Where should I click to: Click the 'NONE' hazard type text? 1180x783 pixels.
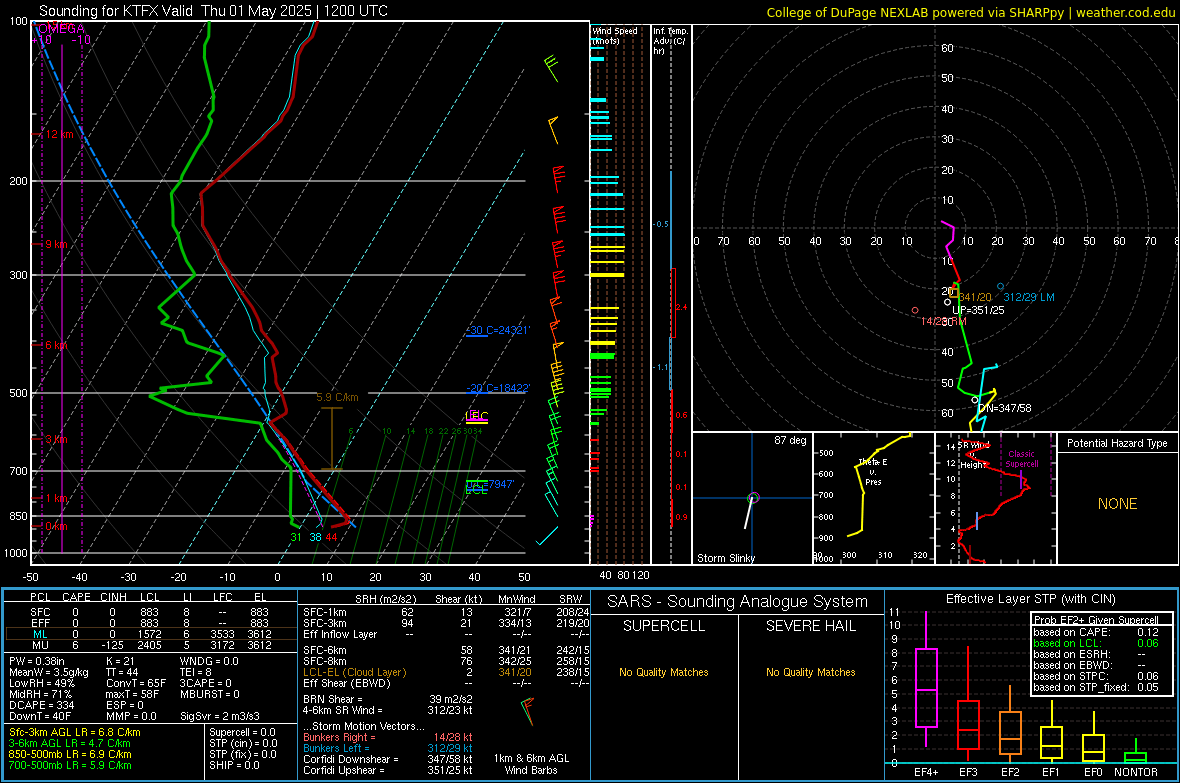(1117, 504)
